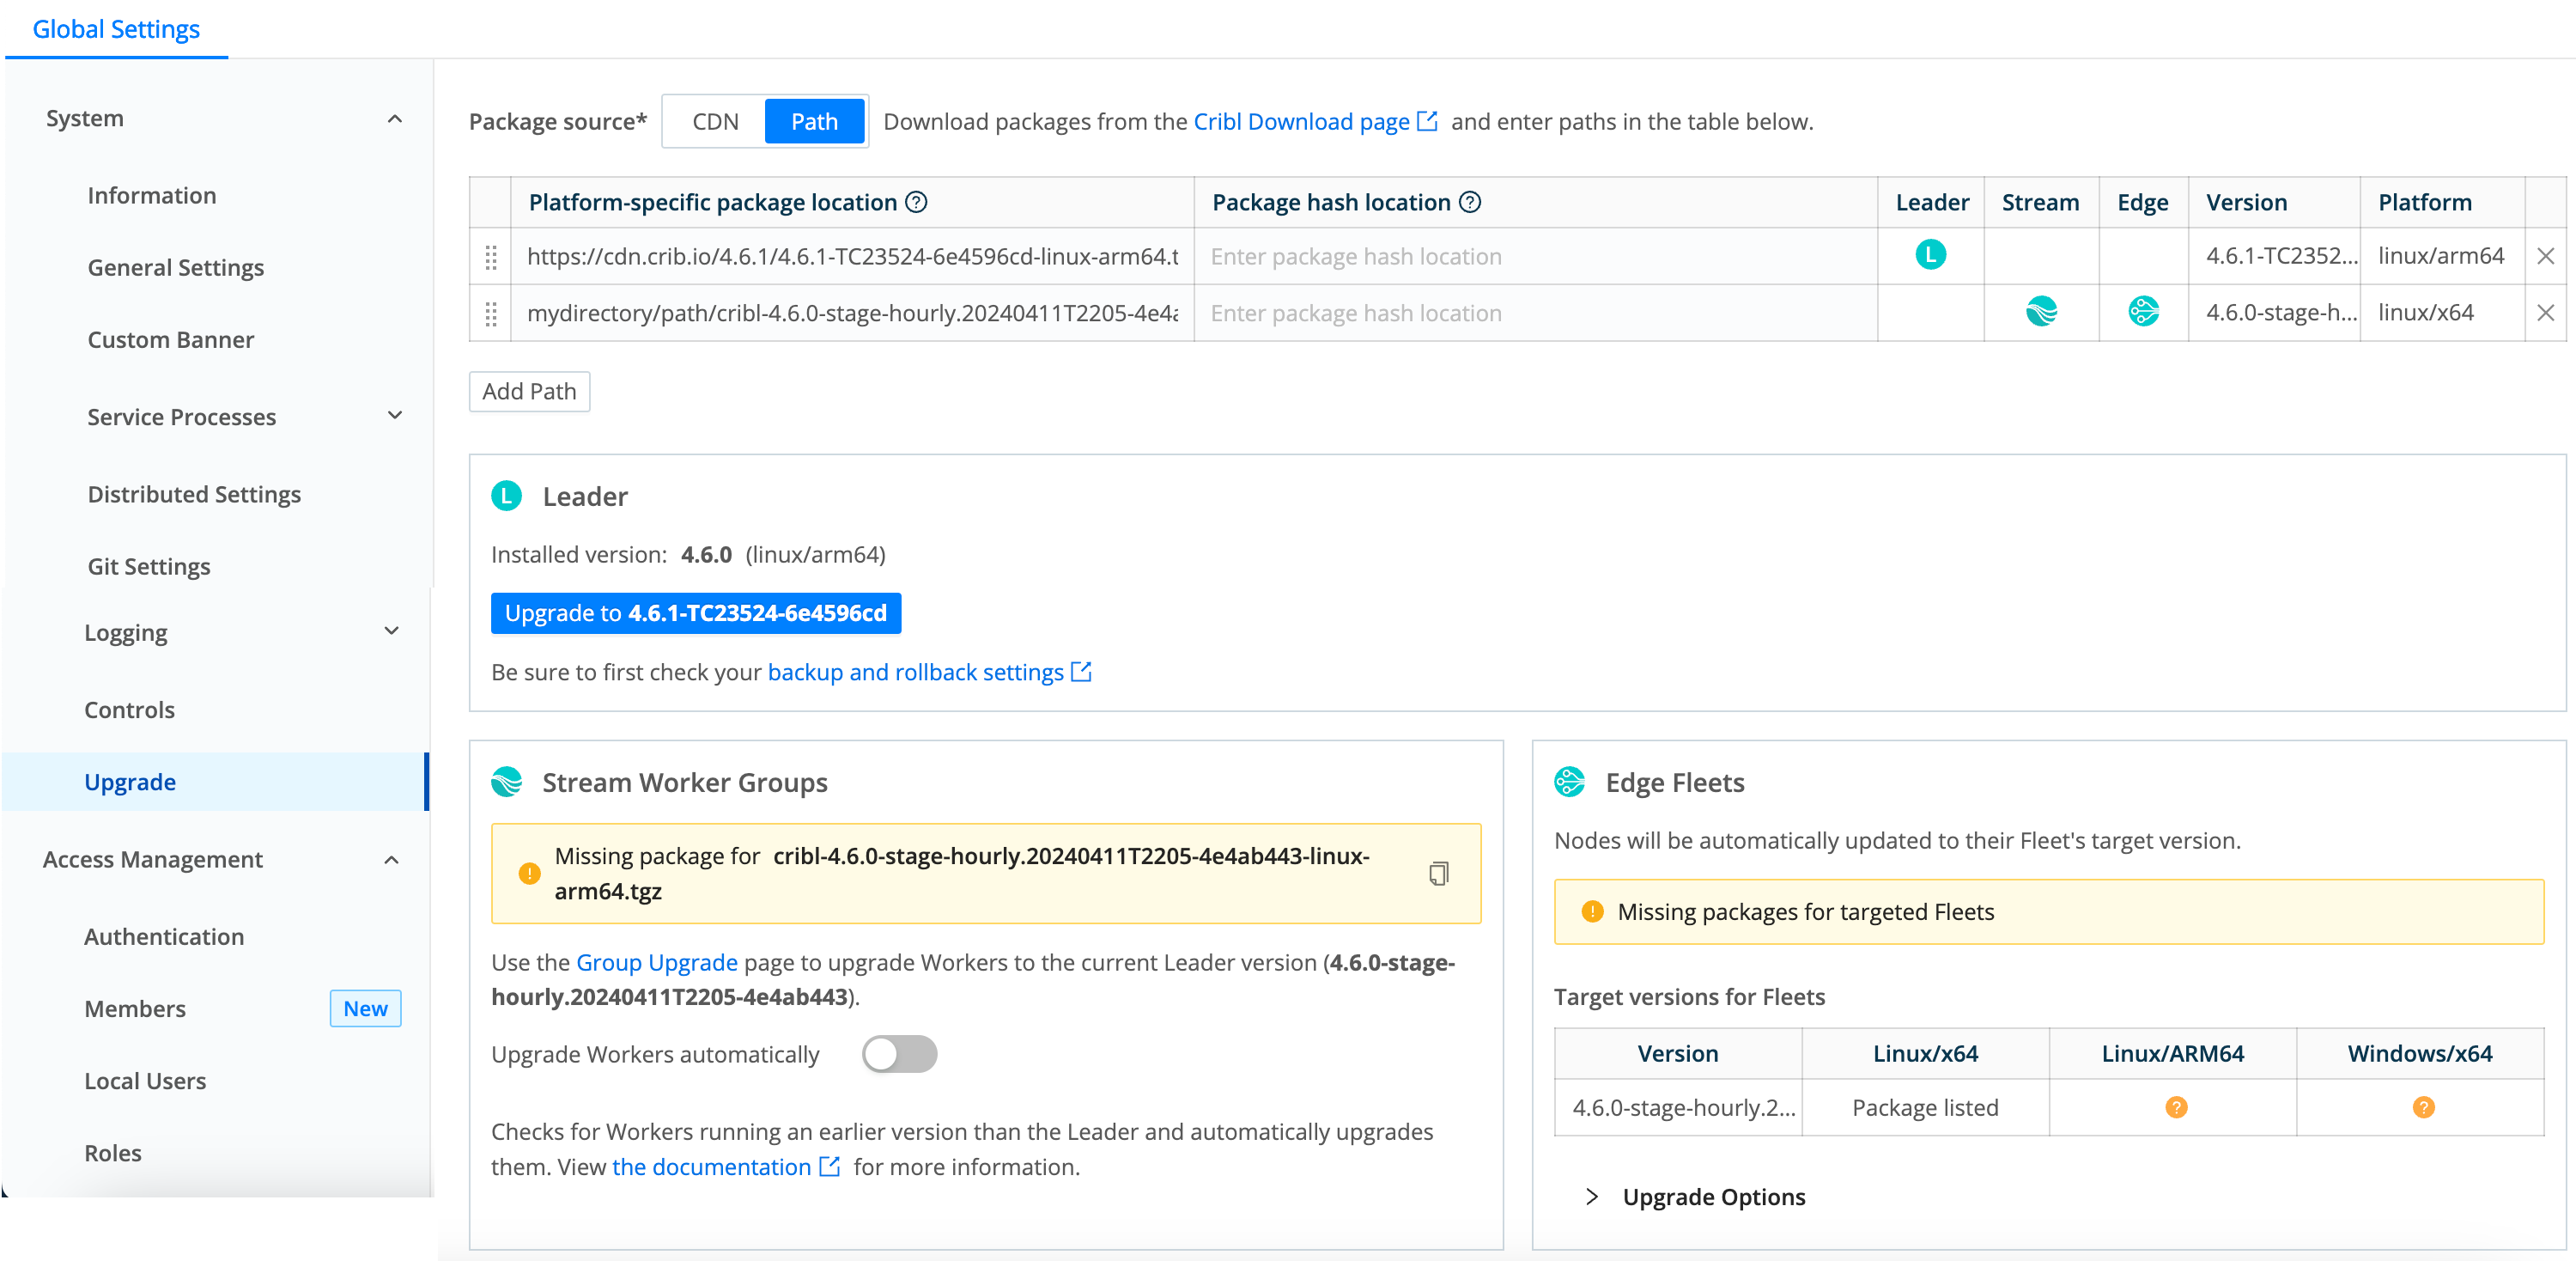
Task: Enable Upgrade Workers automatically
Action: point(899,1054)
